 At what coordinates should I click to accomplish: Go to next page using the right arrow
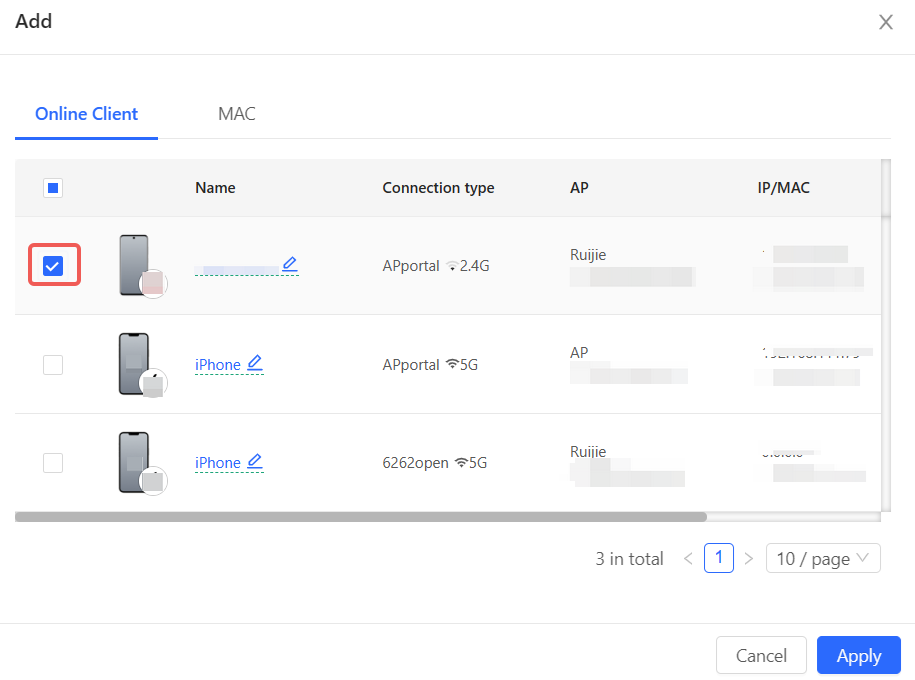748,559
